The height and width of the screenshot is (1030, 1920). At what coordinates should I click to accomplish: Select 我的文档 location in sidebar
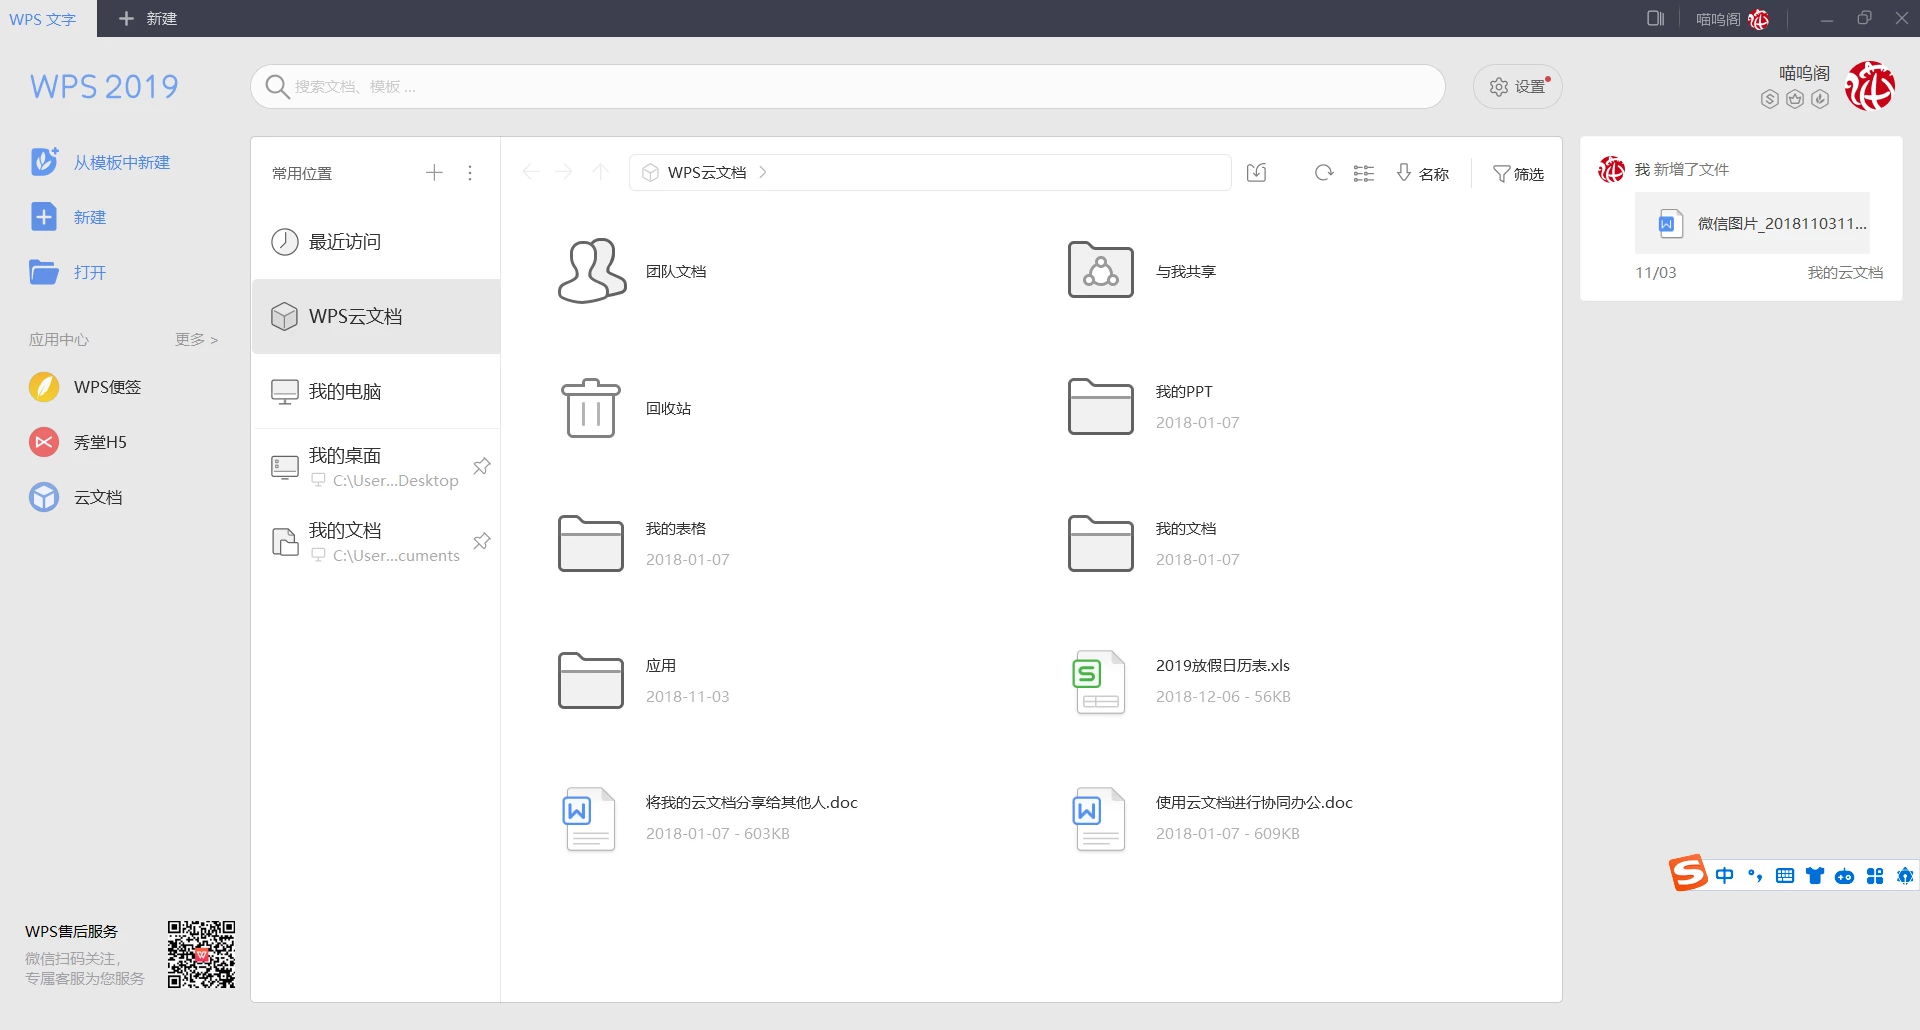point(376,541)
